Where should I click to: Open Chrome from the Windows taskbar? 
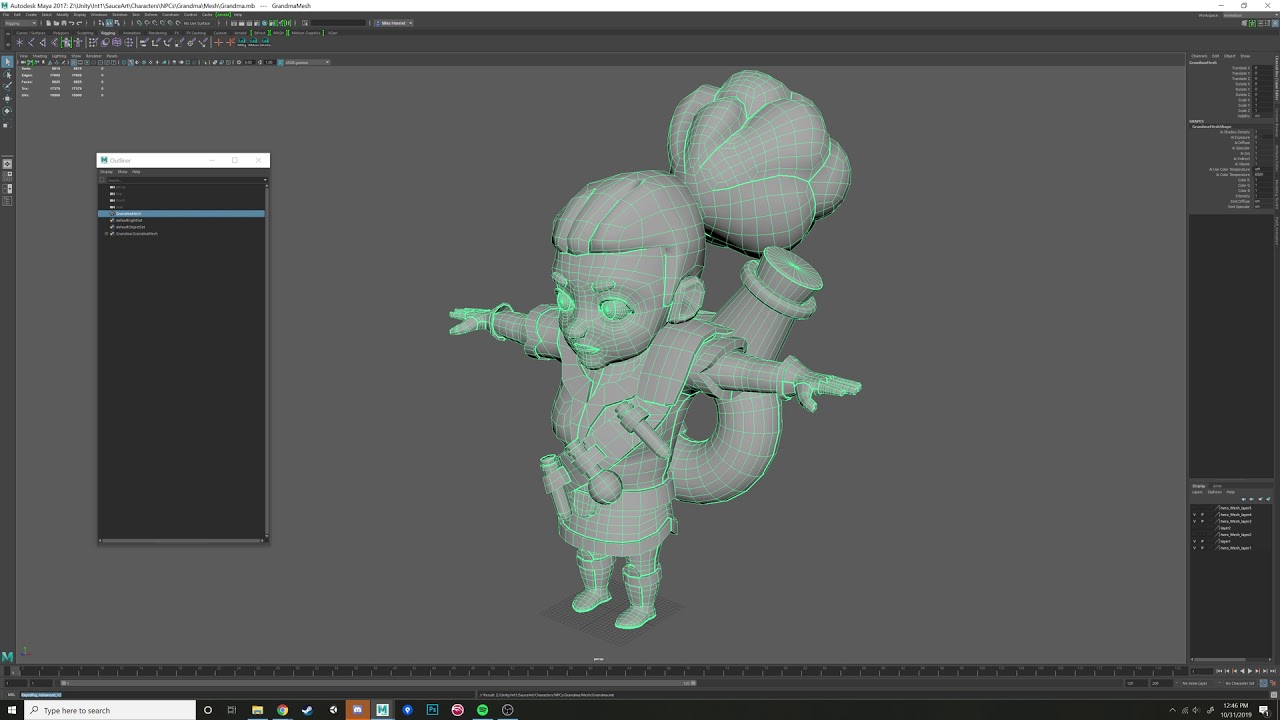click(x=282, y=710)
